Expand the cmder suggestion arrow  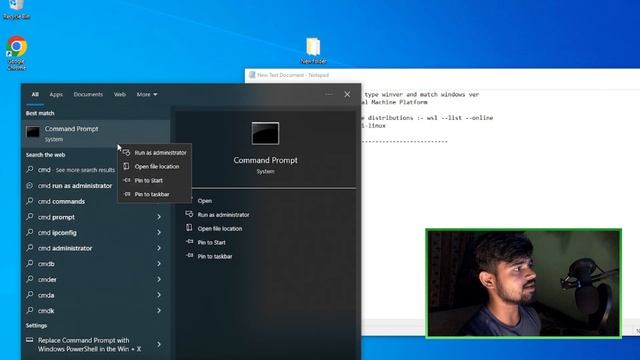159,279
